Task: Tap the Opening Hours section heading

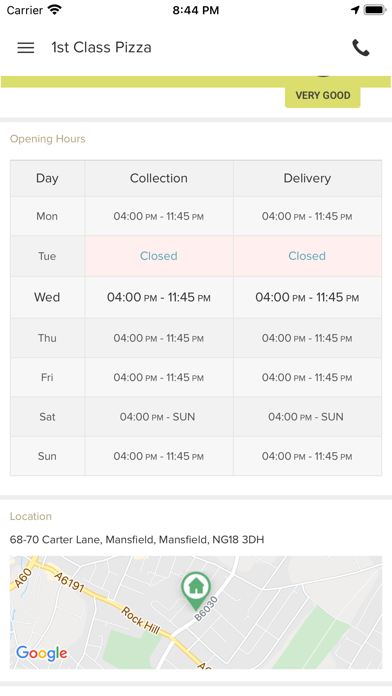Action: tap(48, 139)
